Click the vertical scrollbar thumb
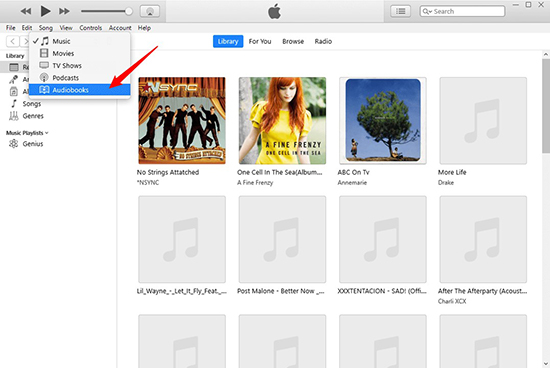The image size is (550, 368). tap(546, 105)
